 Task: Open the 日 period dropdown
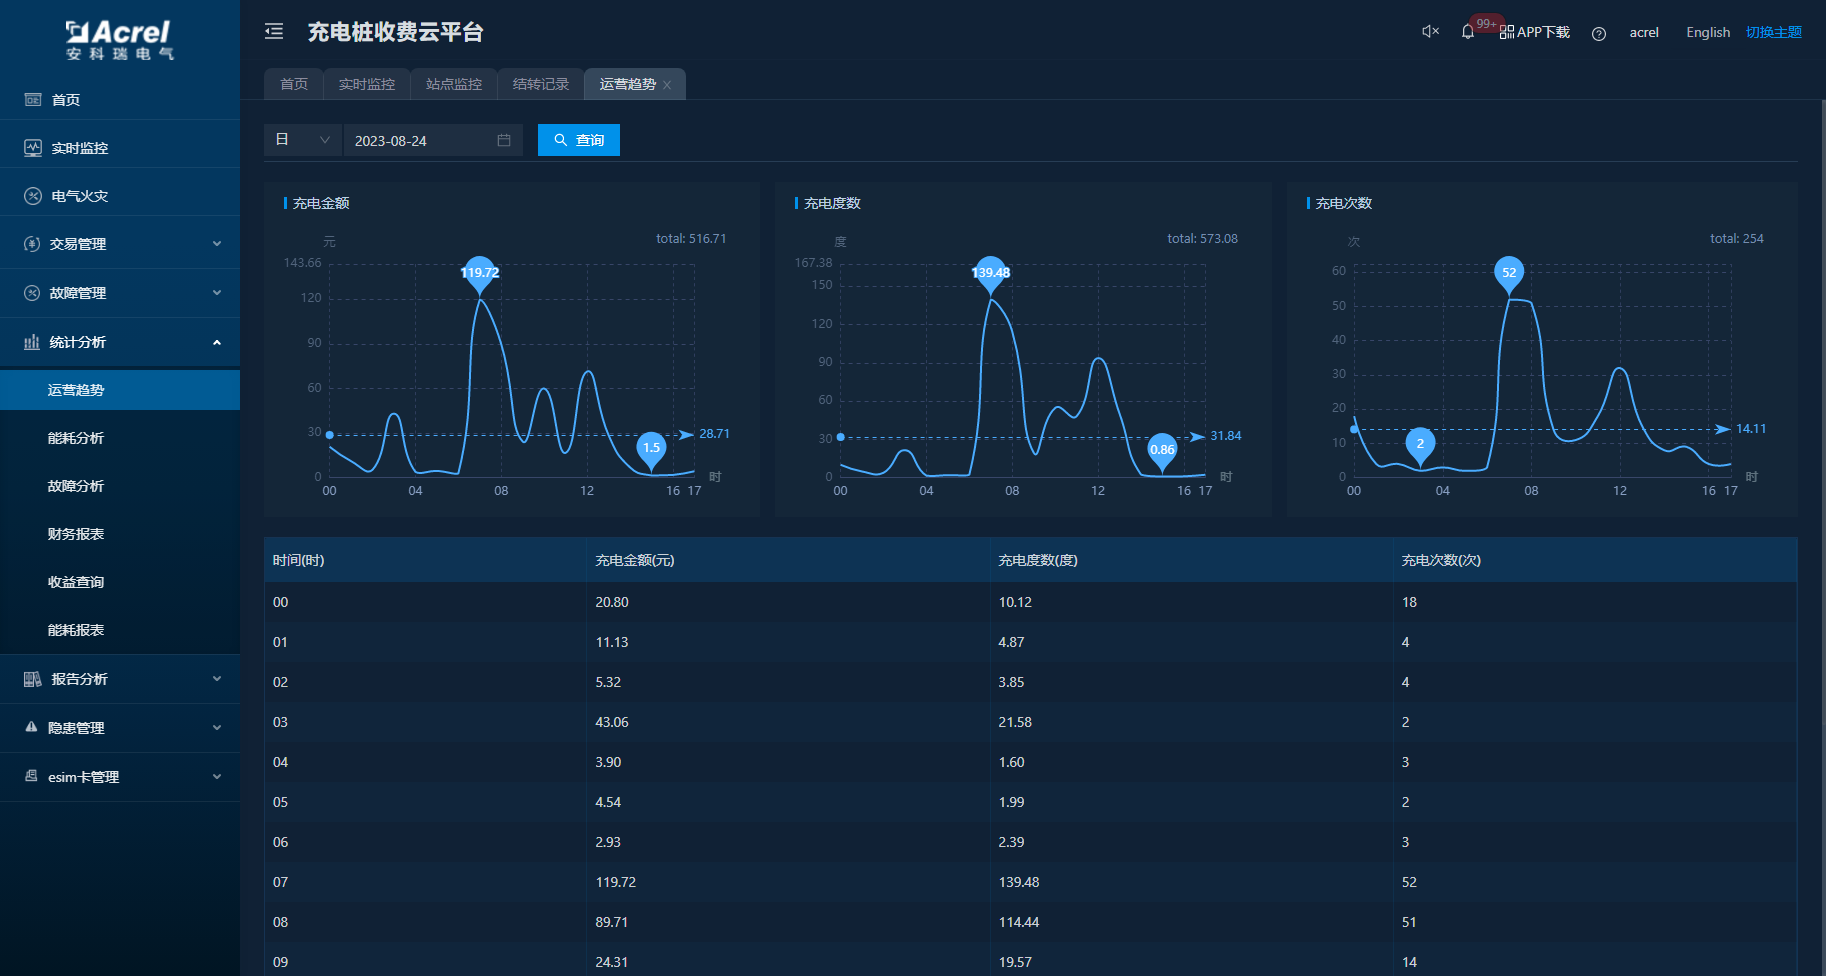302,140
